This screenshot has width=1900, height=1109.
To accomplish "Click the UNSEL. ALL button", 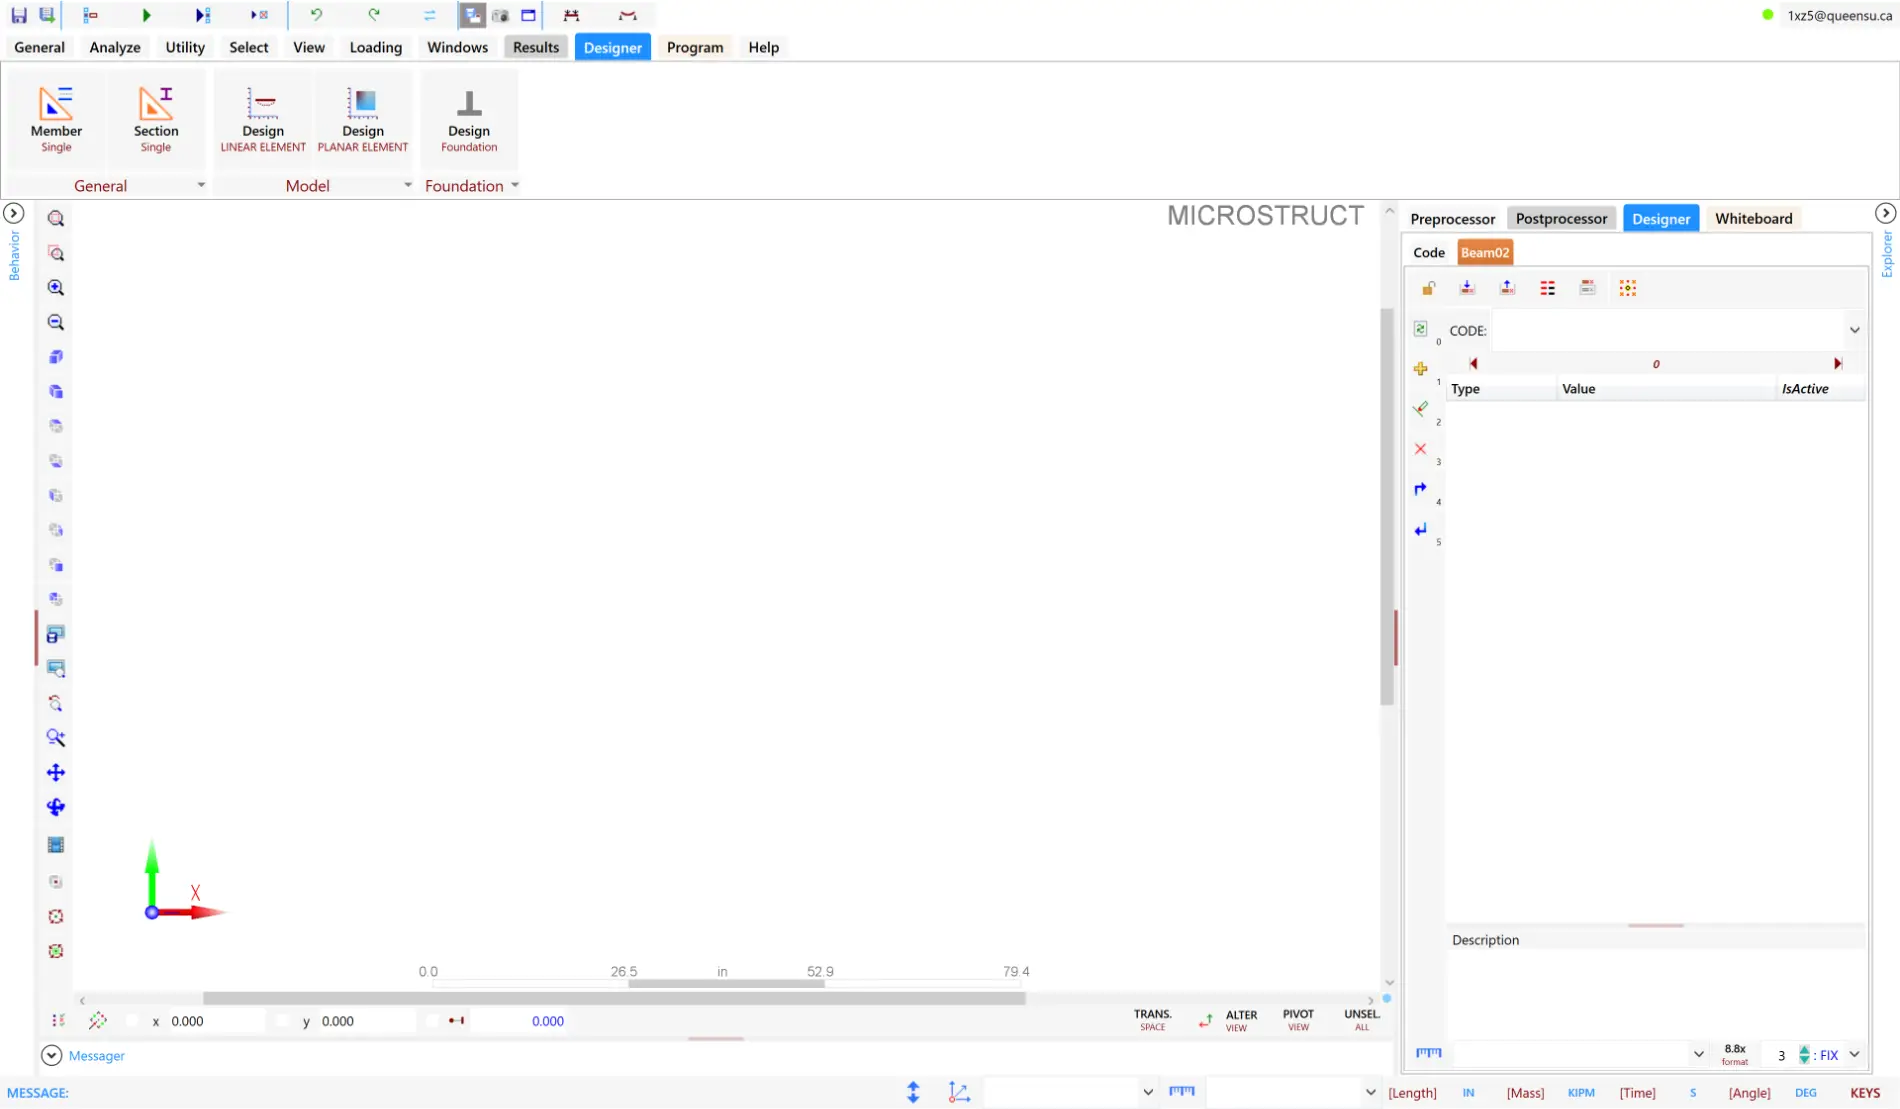I will (1361, 1019).
